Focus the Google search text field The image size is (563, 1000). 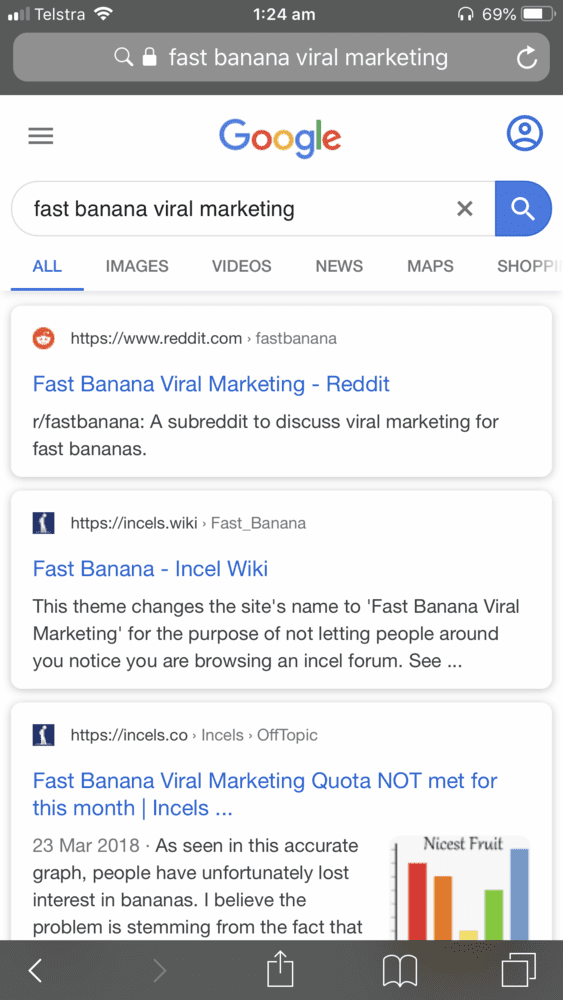[242, 209]
